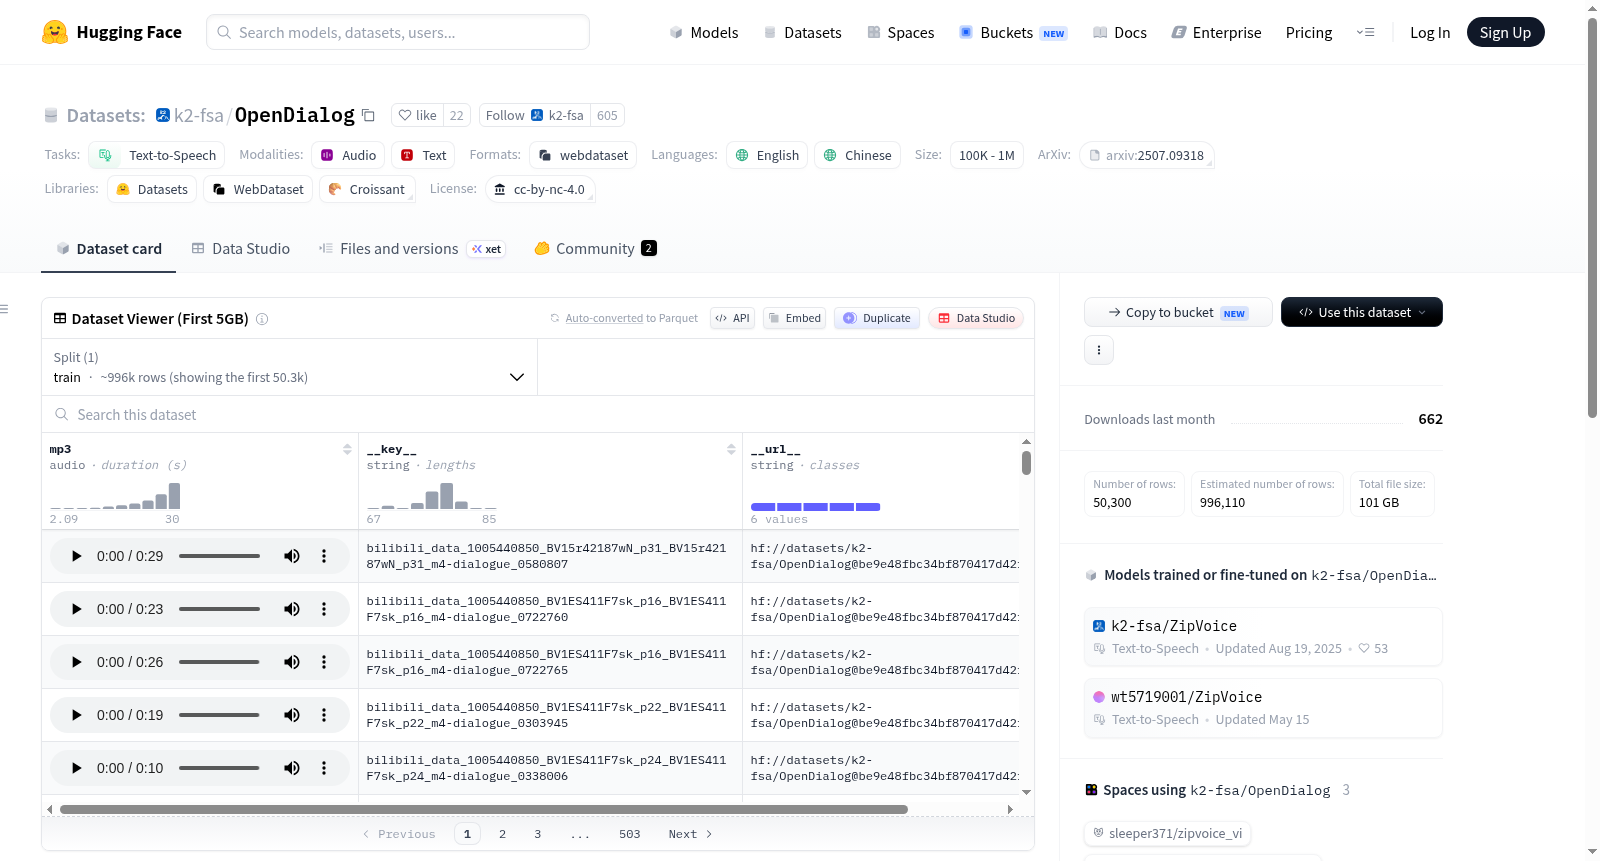Viewport: 1600px width, 861px height.
Task: Go to Next page of rows
Action: click(690, 834)
